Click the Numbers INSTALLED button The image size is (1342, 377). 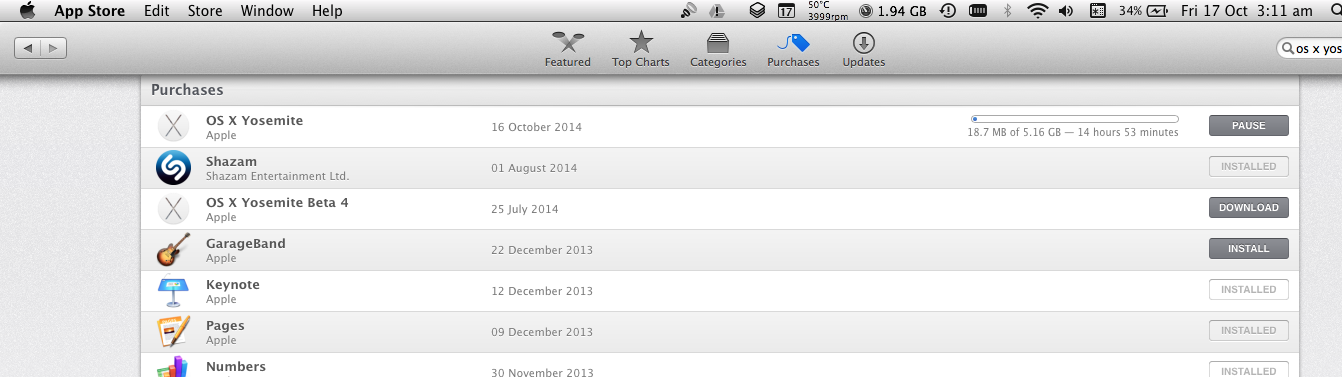click(x=1249, y=370)
